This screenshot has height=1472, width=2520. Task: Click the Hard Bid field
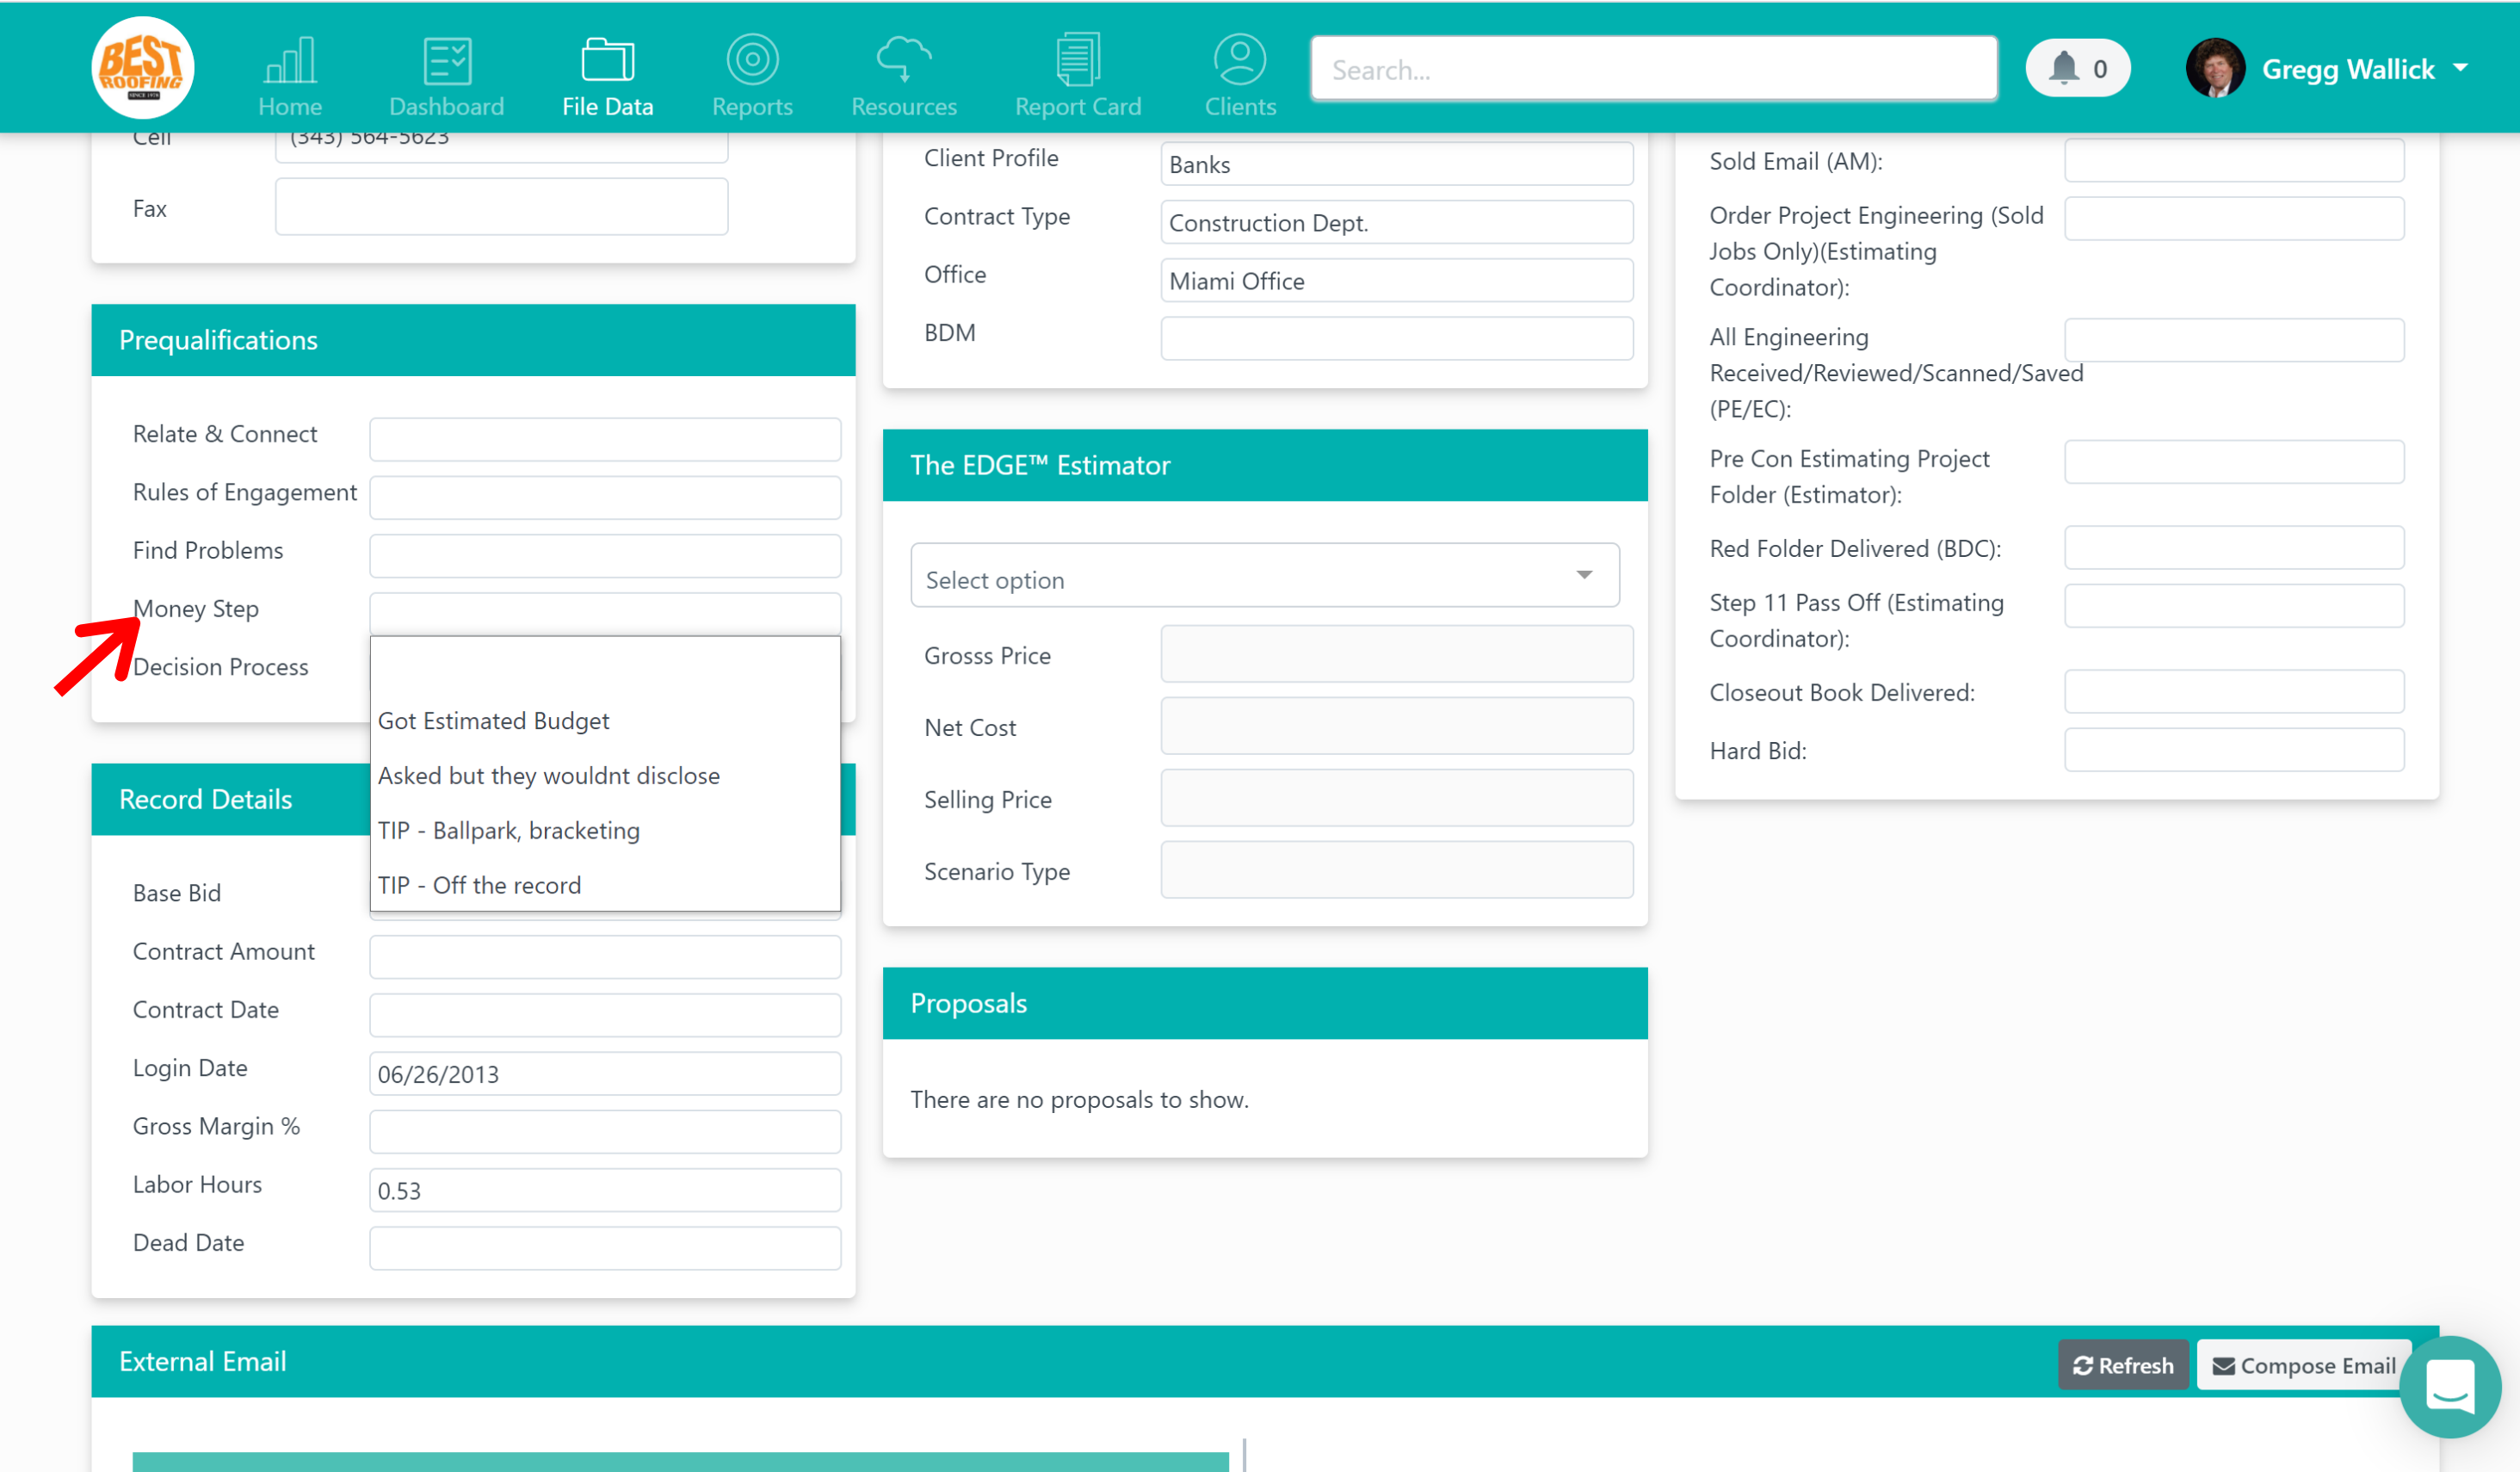(2234, 750)
